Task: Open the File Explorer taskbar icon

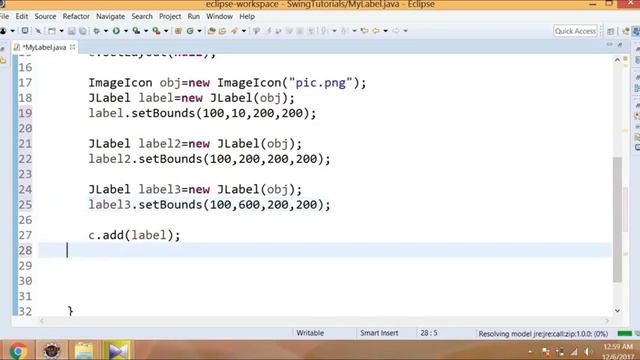Action: [84, 351]
